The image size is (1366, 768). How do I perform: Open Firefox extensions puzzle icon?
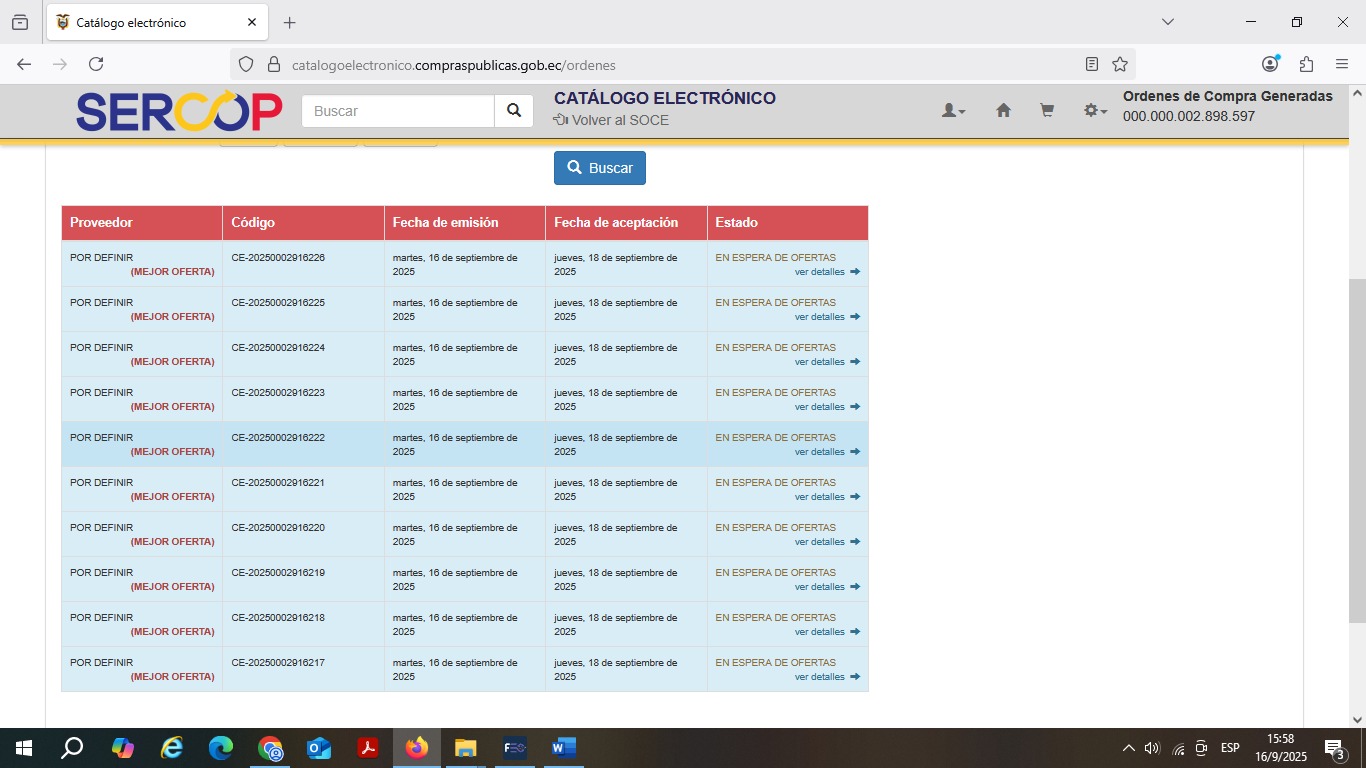1306,65
